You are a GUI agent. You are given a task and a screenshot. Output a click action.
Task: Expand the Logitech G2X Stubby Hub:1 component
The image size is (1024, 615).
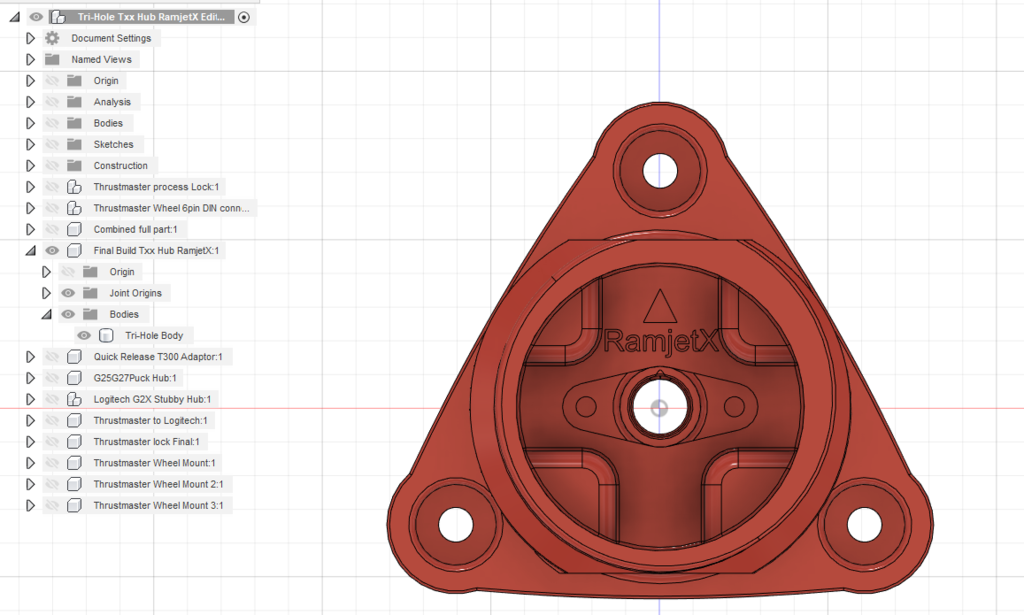click(30, 399)
